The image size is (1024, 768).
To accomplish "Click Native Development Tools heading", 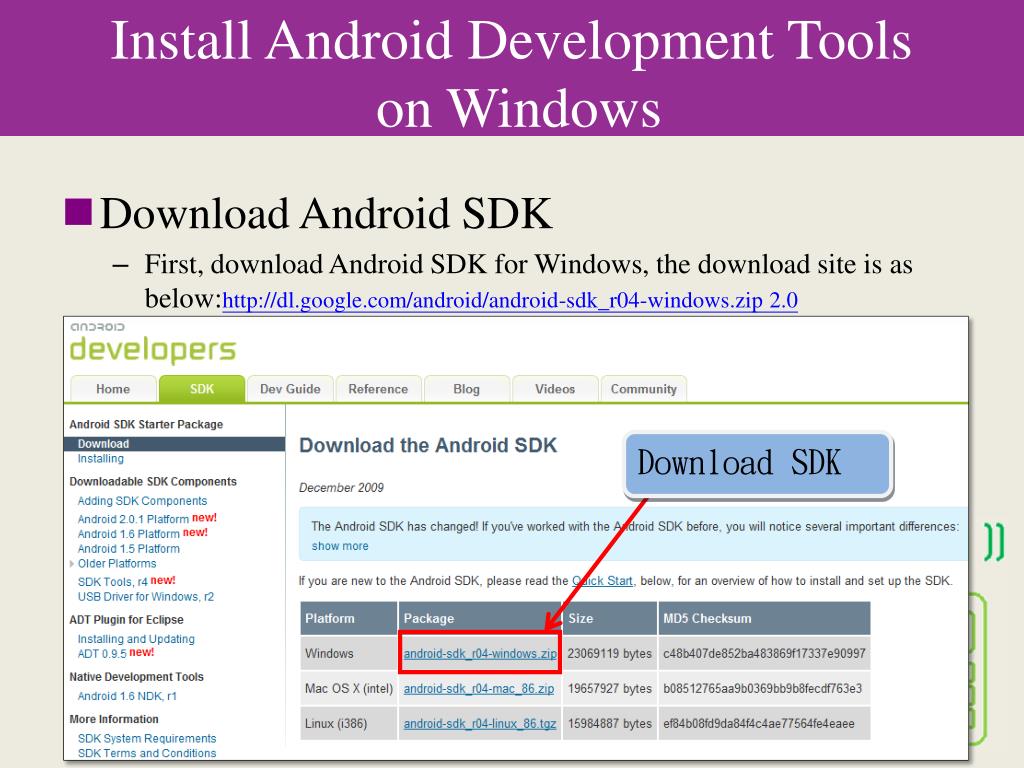I will tap(136, 677).
